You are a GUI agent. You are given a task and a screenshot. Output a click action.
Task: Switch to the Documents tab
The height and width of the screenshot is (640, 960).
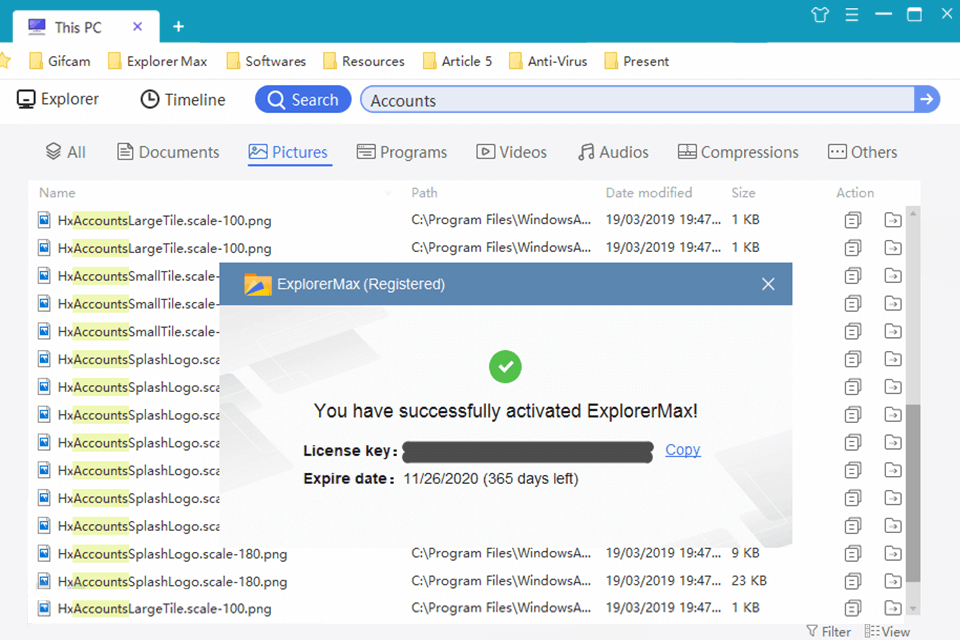pos(167,151)
